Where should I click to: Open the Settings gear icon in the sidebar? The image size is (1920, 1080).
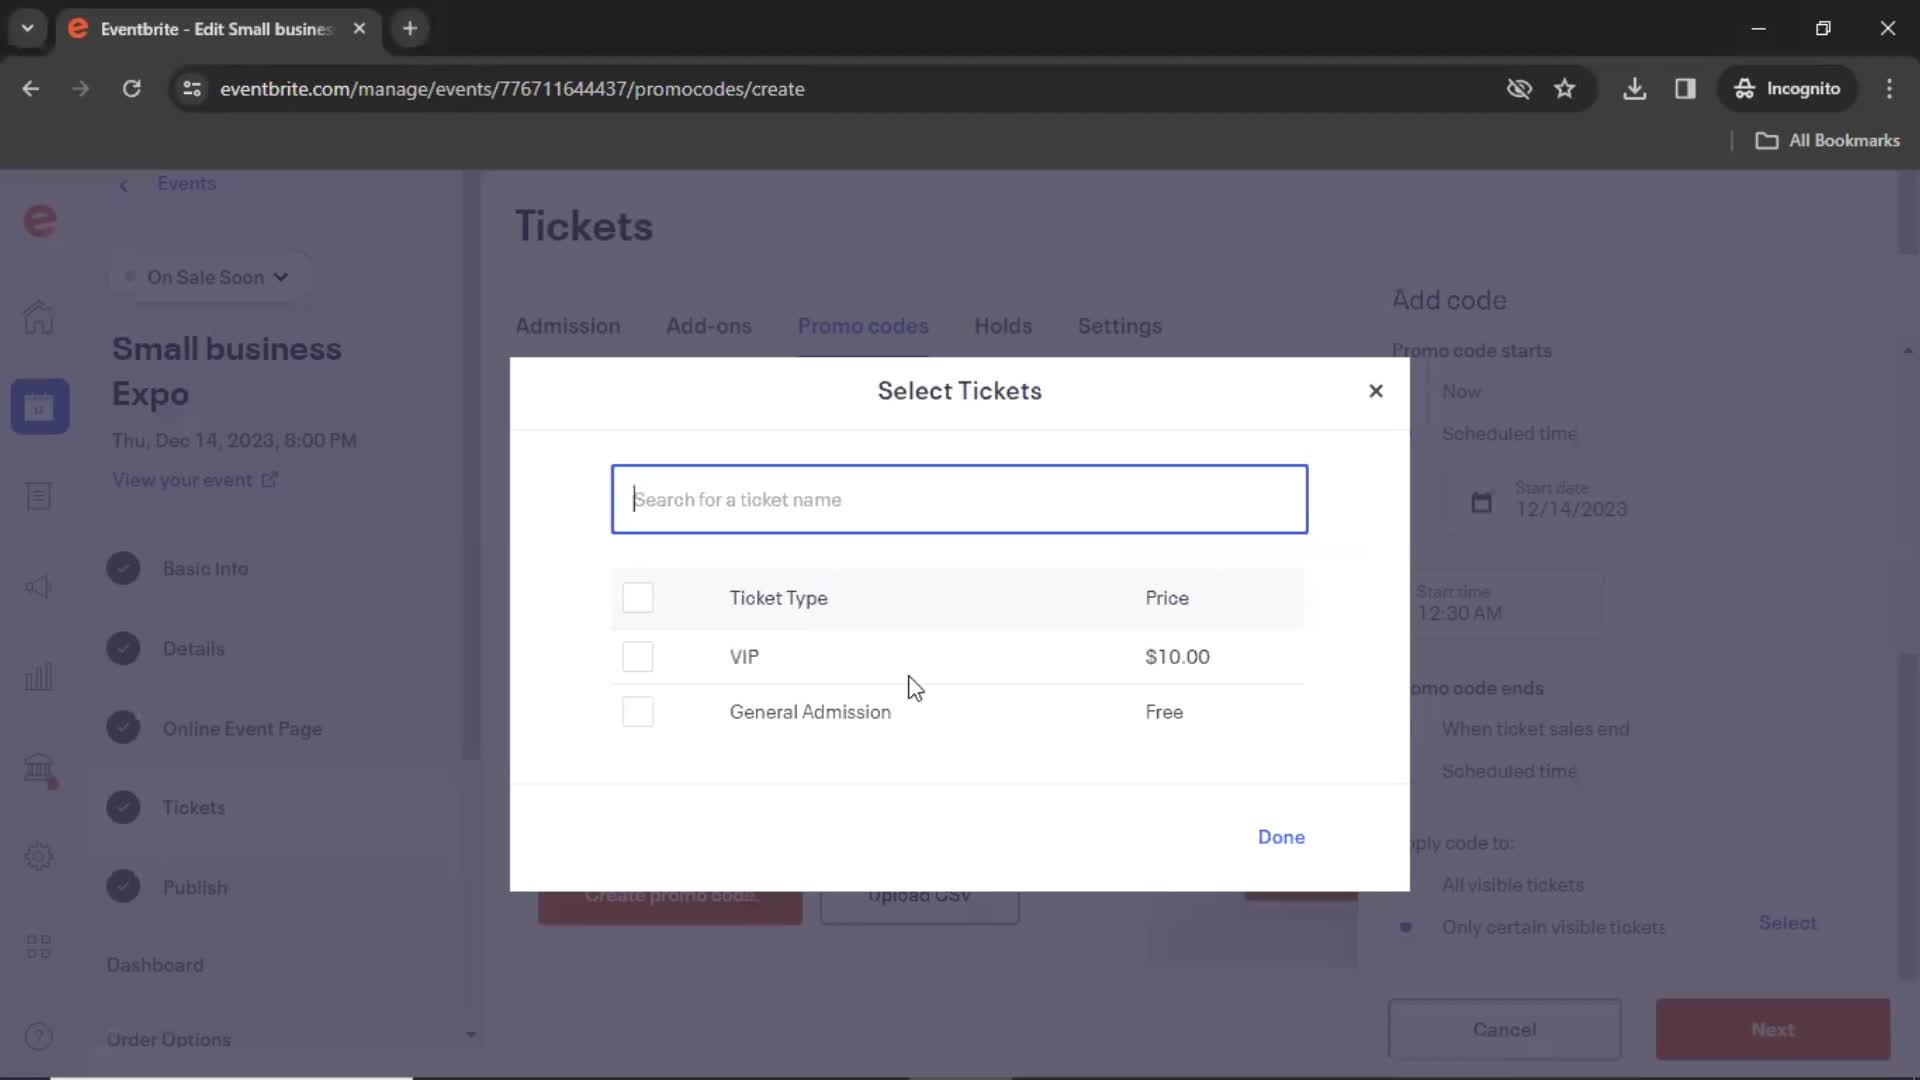click(x=39, y=856)
